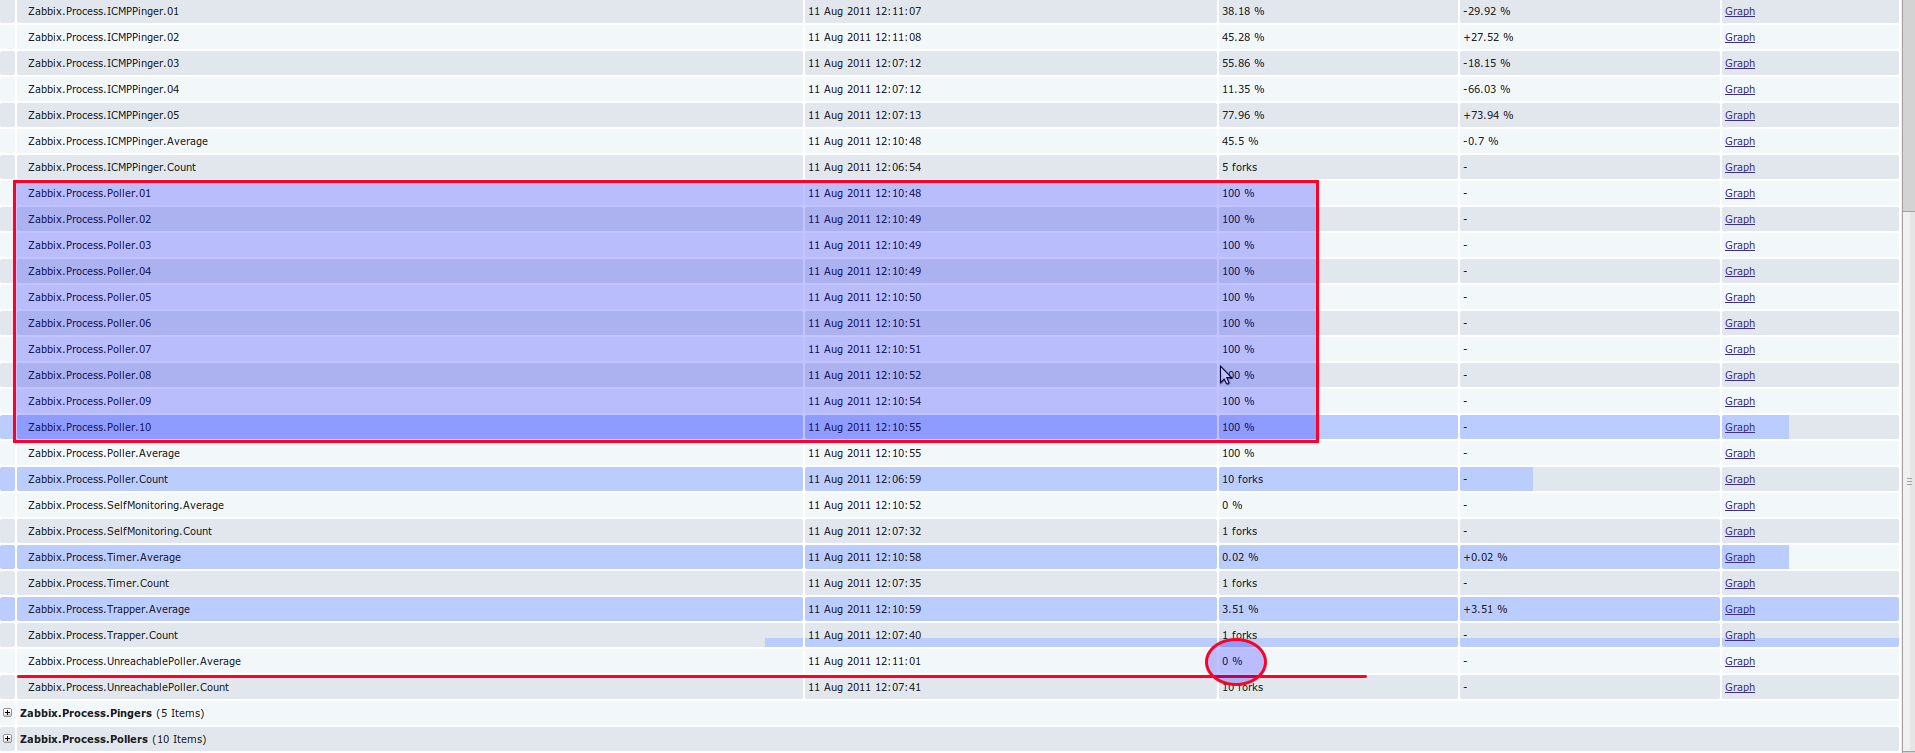The height and width of the screenshot is (753, 1915).
Task: Open Graph for Zabbix.Process.SelfMonitoring.Count
Action: click(x=1739, y=531)
